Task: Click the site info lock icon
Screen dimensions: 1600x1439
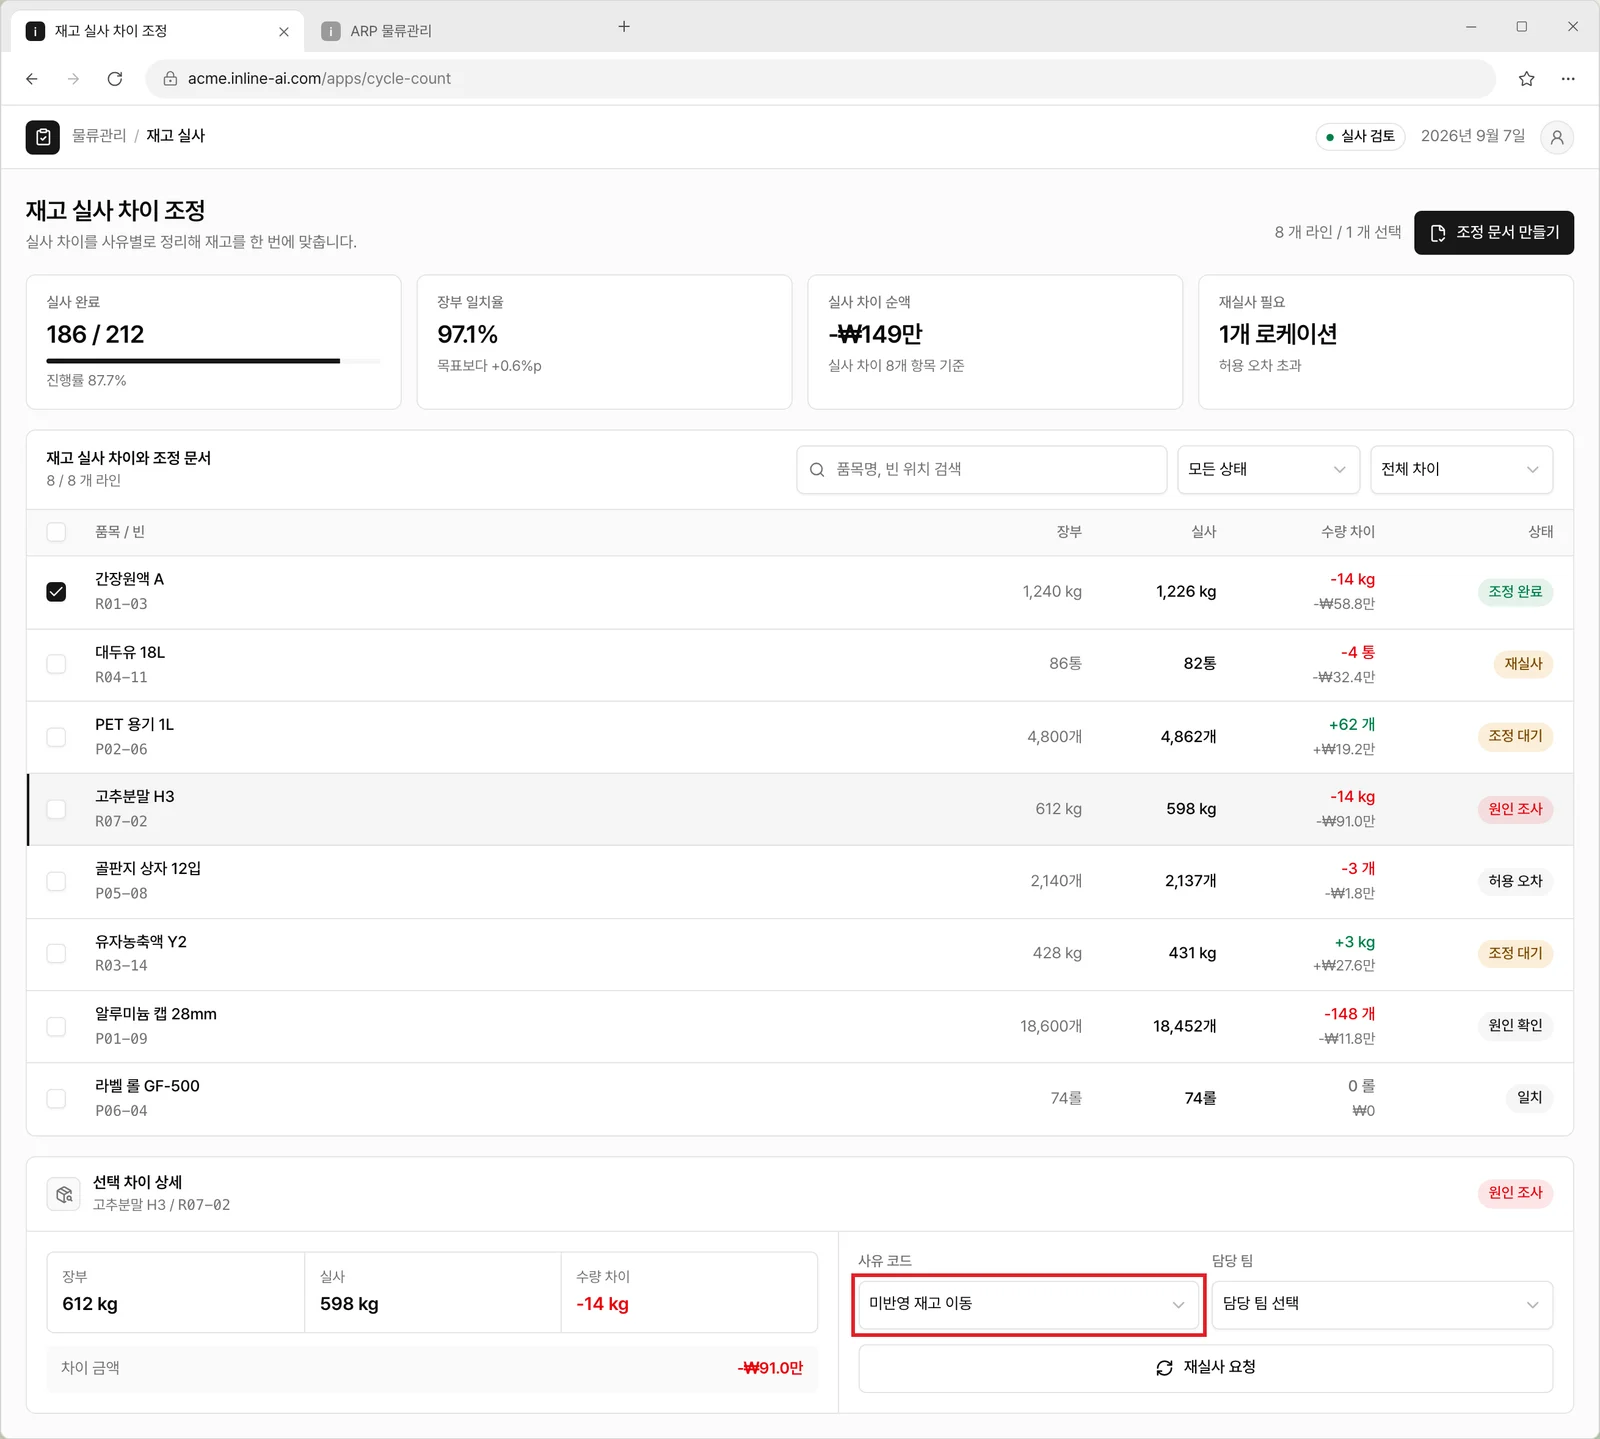Action: pos(170,79)
